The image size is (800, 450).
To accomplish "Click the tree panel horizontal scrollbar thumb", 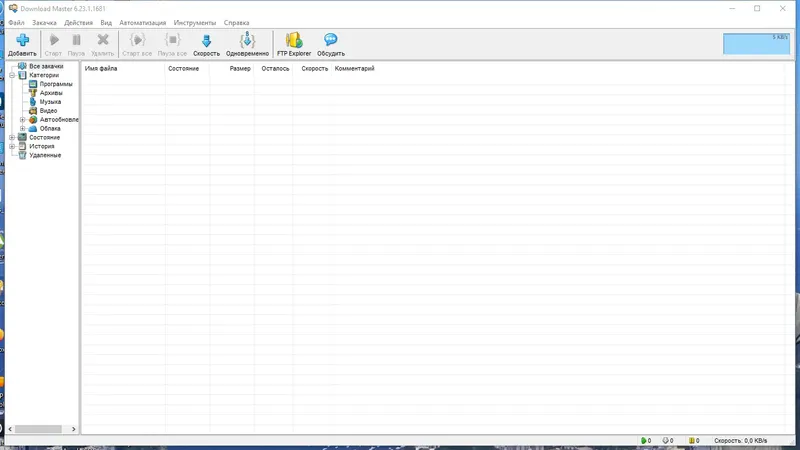I will (x=38, y=429).
